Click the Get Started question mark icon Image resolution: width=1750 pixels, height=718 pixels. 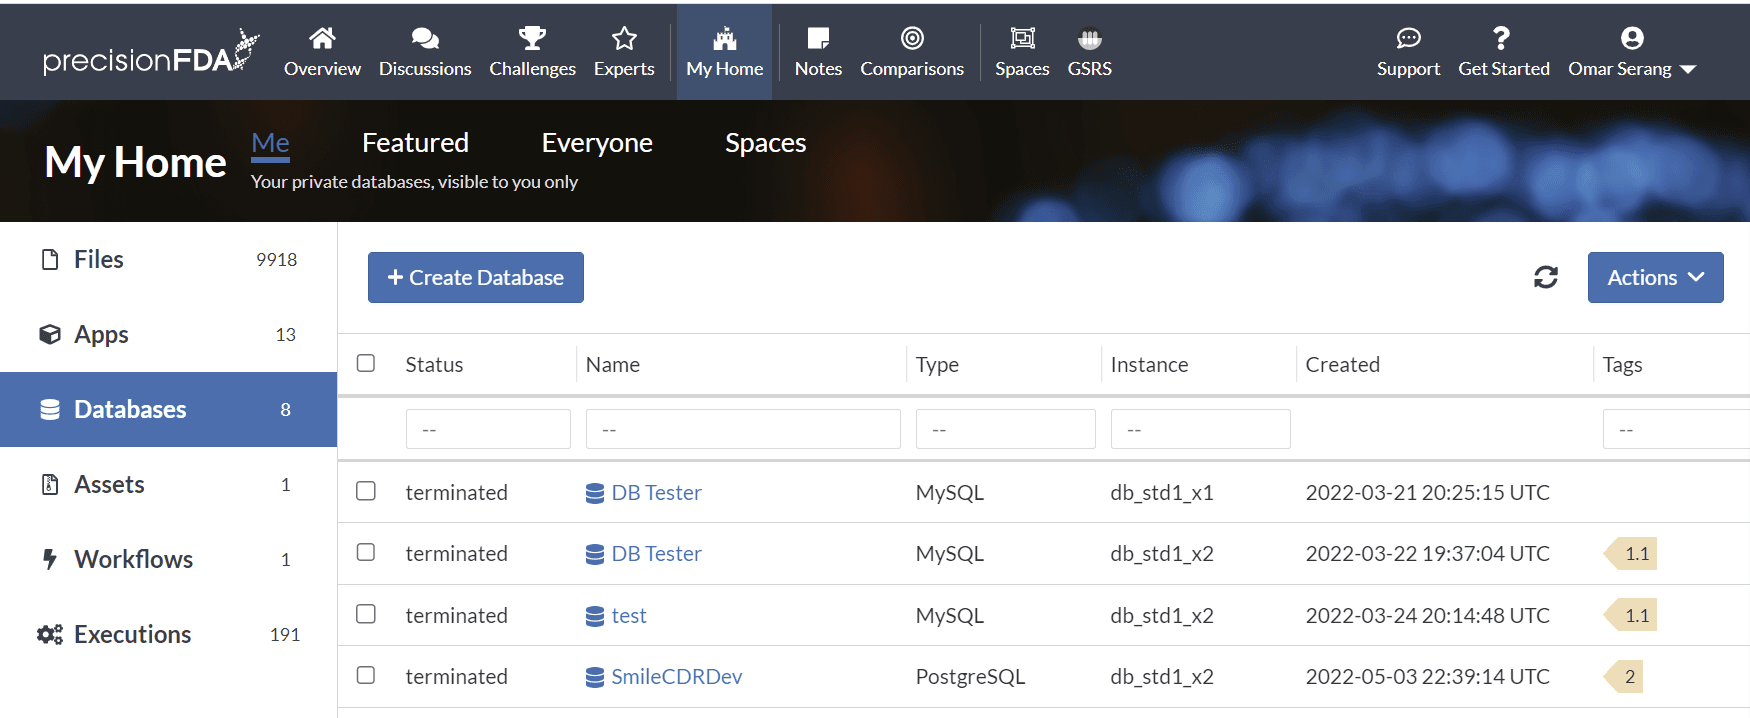1501,39
